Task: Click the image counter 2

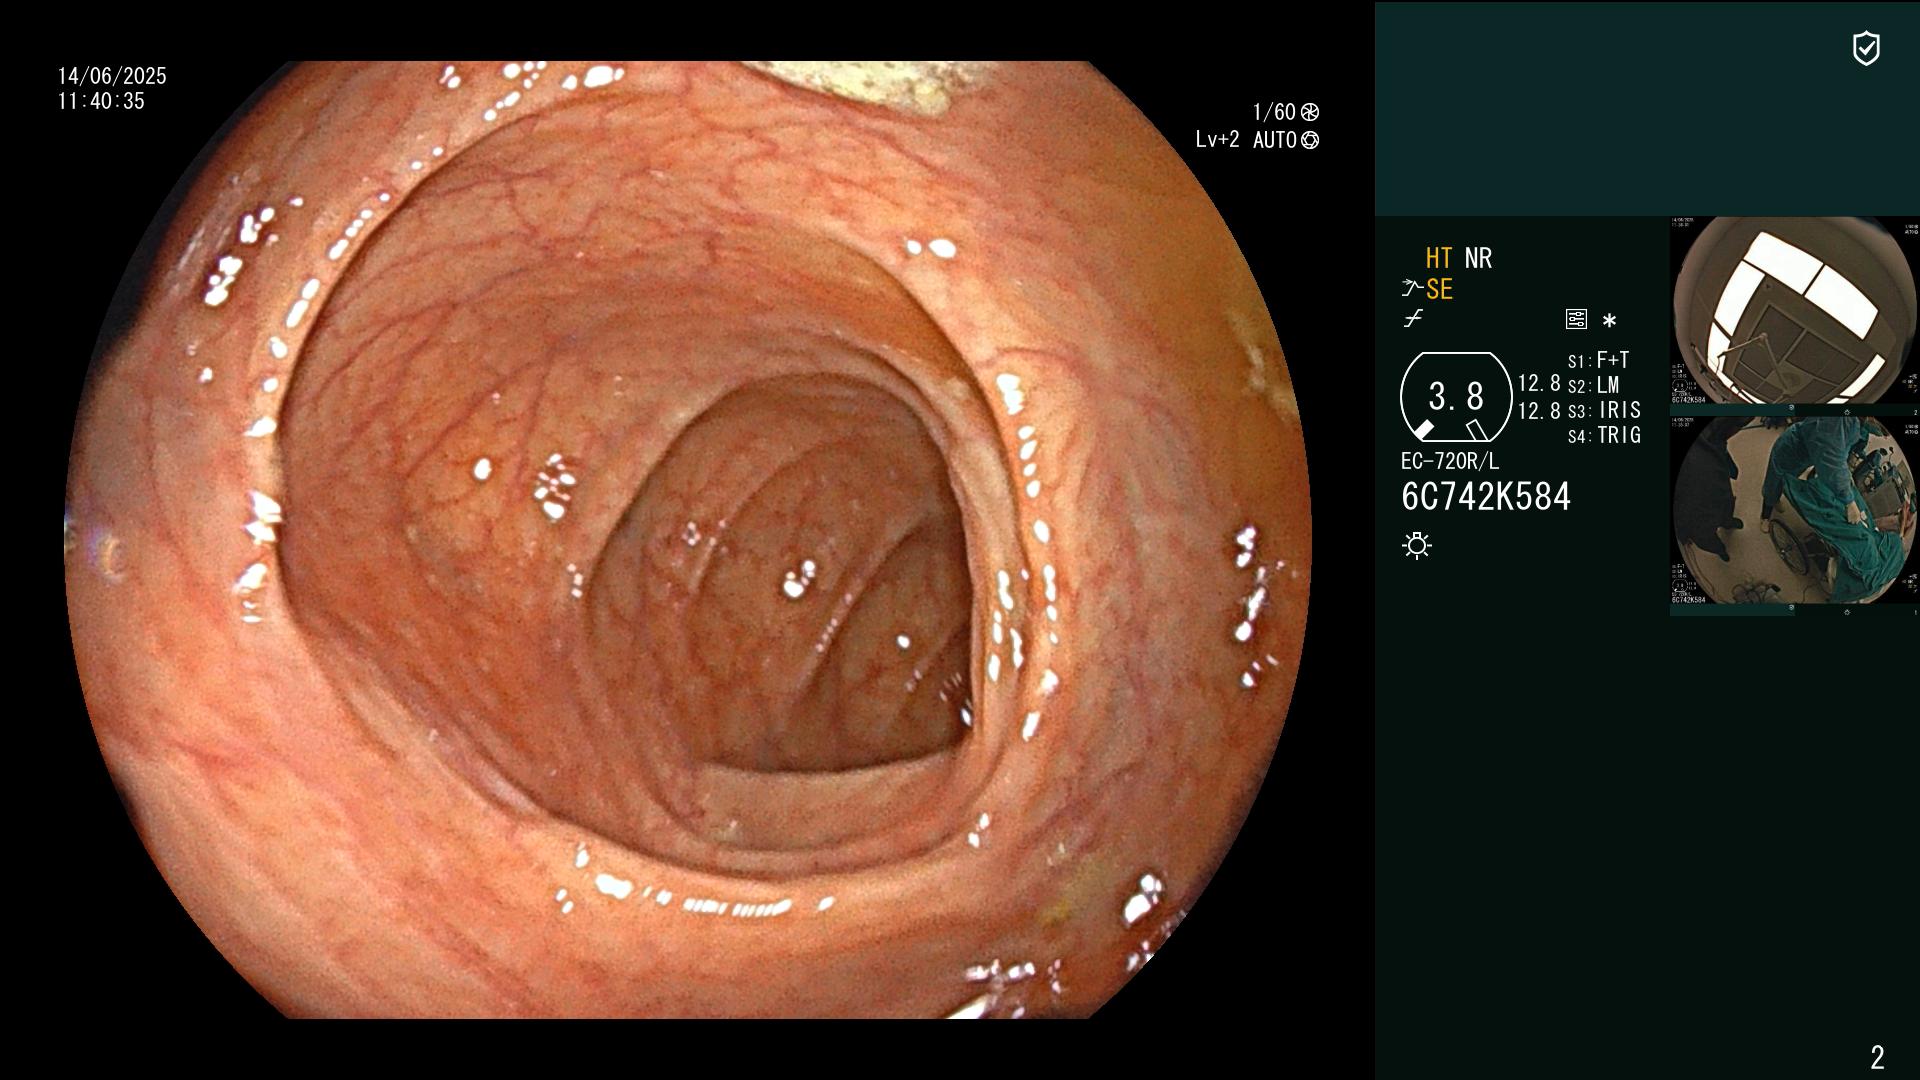Action: pyautogui.click(x=1877, y=1057)
